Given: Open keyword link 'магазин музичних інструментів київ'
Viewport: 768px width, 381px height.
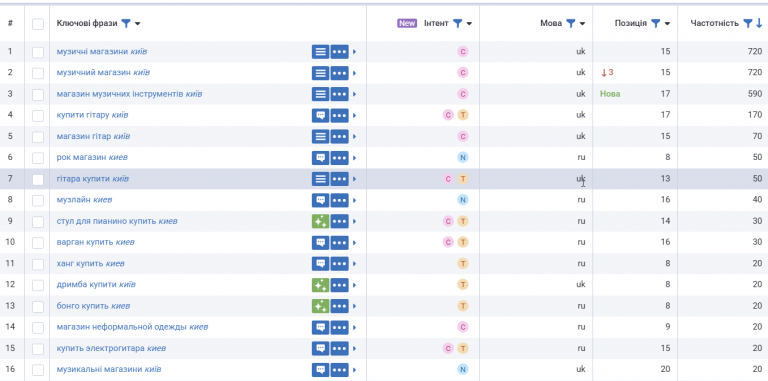Looking at the screenshot, I should (x=129, y=94).
